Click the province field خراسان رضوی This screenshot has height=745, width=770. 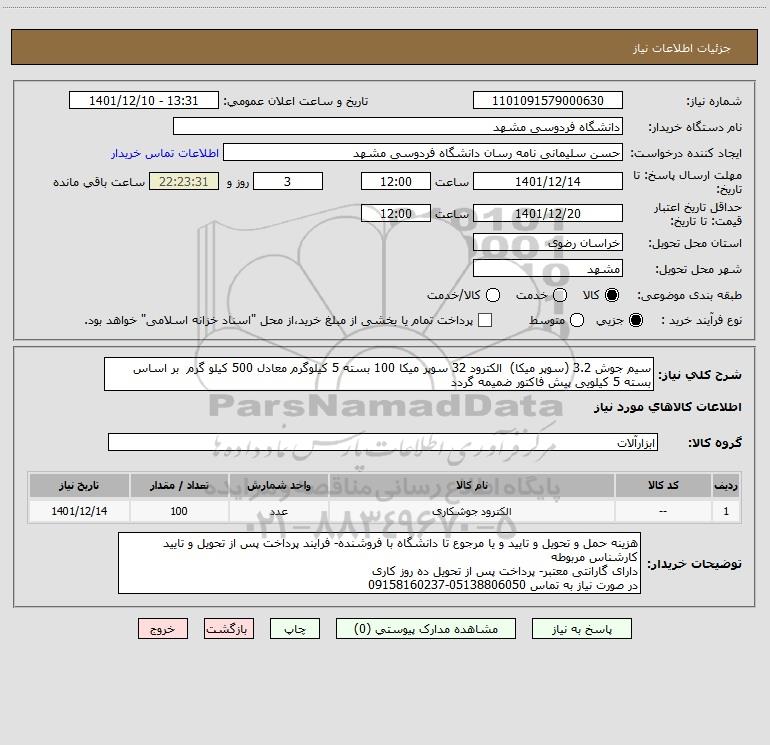click(x=548, y=242)
